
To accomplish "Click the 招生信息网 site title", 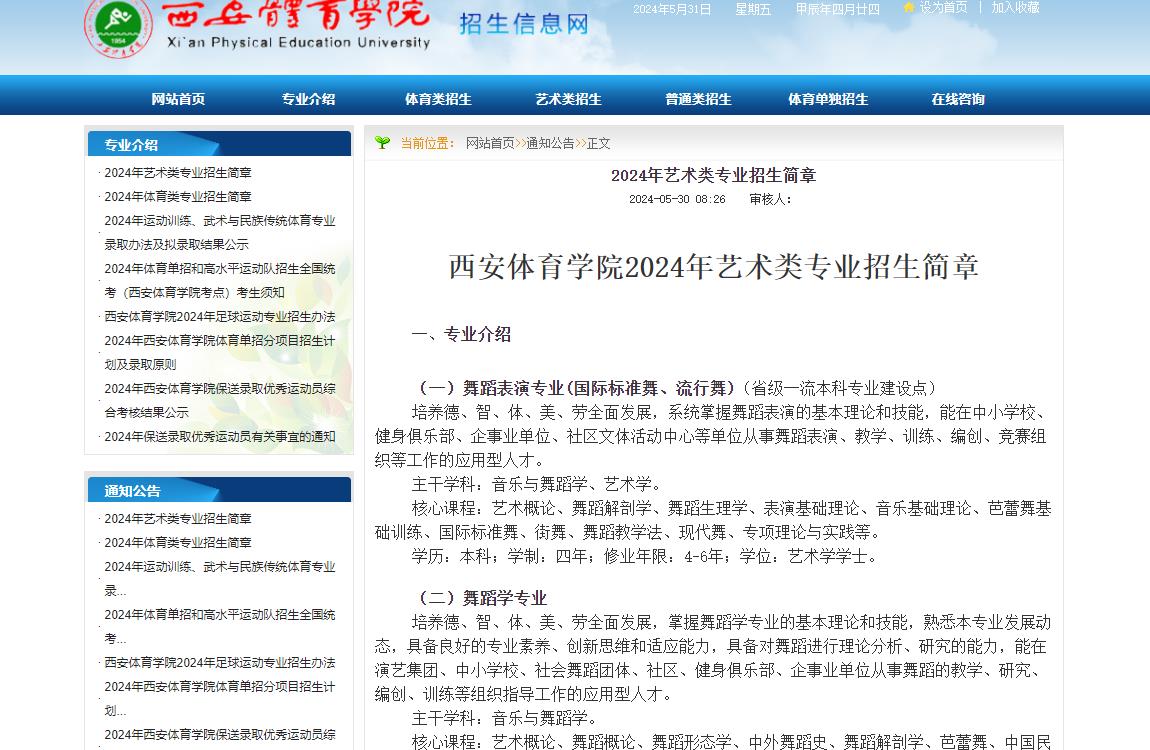I will tap(524, 24).
